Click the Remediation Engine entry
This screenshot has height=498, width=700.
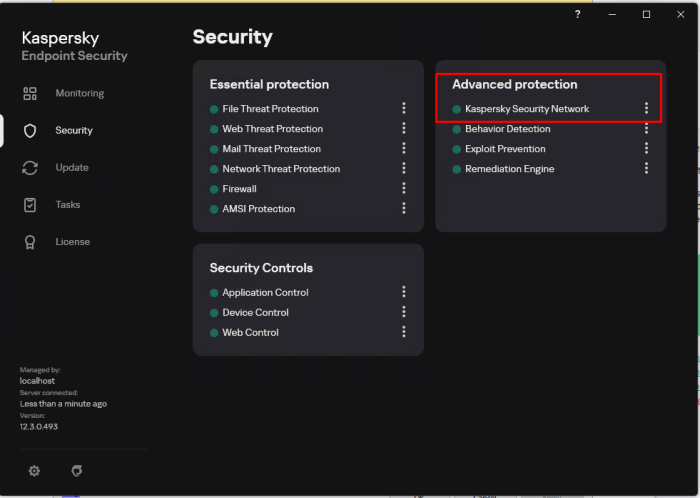pos(509,169)
